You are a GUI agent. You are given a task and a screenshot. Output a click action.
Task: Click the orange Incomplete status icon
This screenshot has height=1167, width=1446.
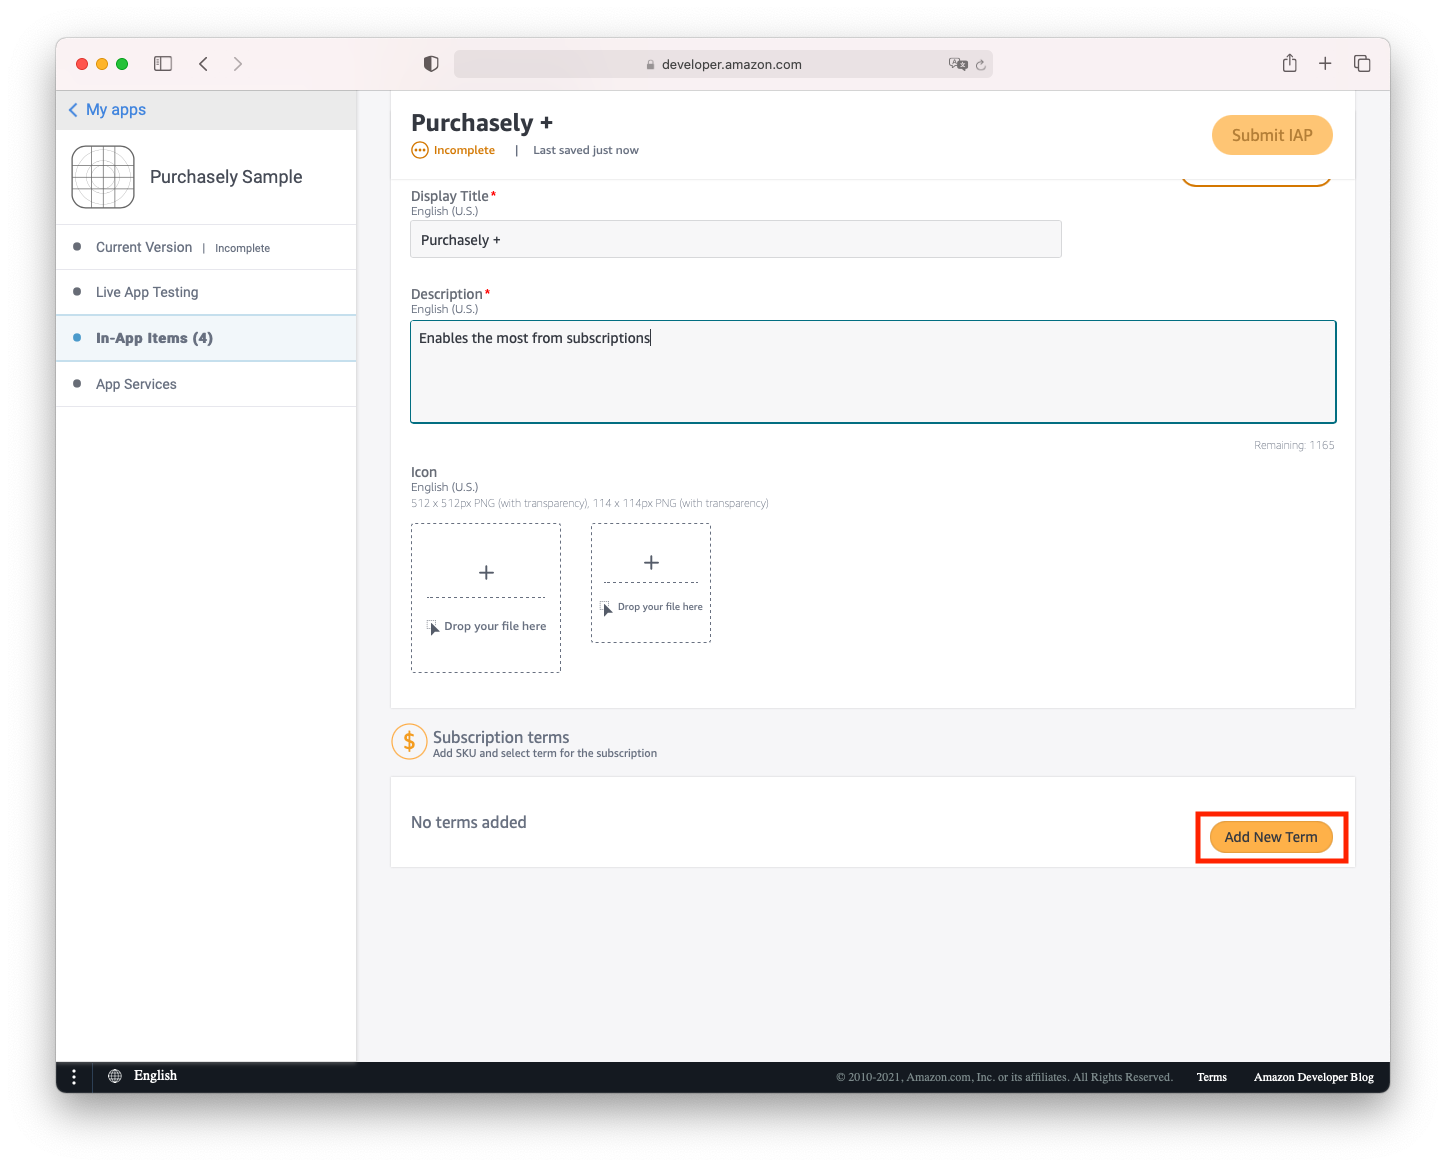(x=420, y=150)
